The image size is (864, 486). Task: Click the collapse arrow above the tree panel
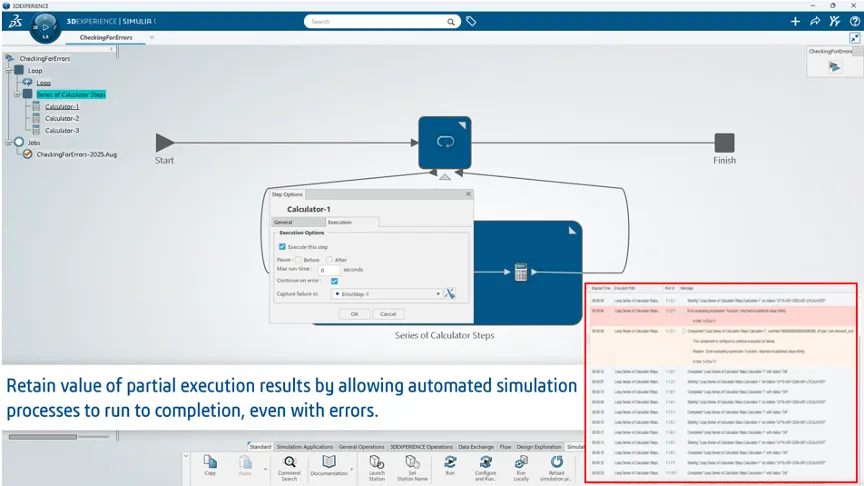[111, 49]
